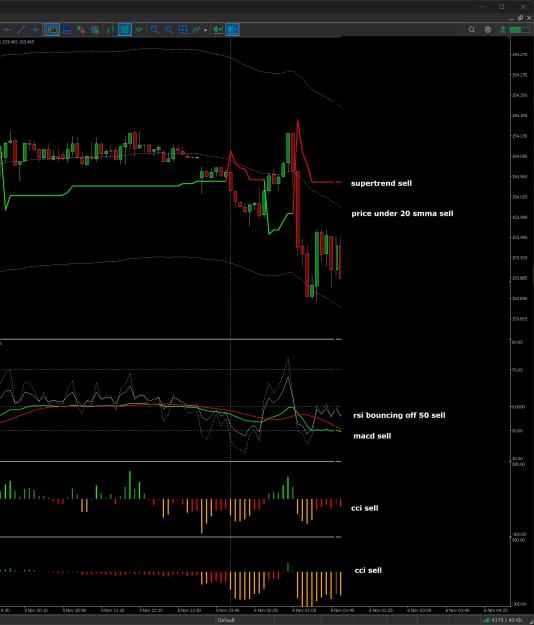534x625 pixels.
Task: Open the account profile icon
Action: point(488,29)
